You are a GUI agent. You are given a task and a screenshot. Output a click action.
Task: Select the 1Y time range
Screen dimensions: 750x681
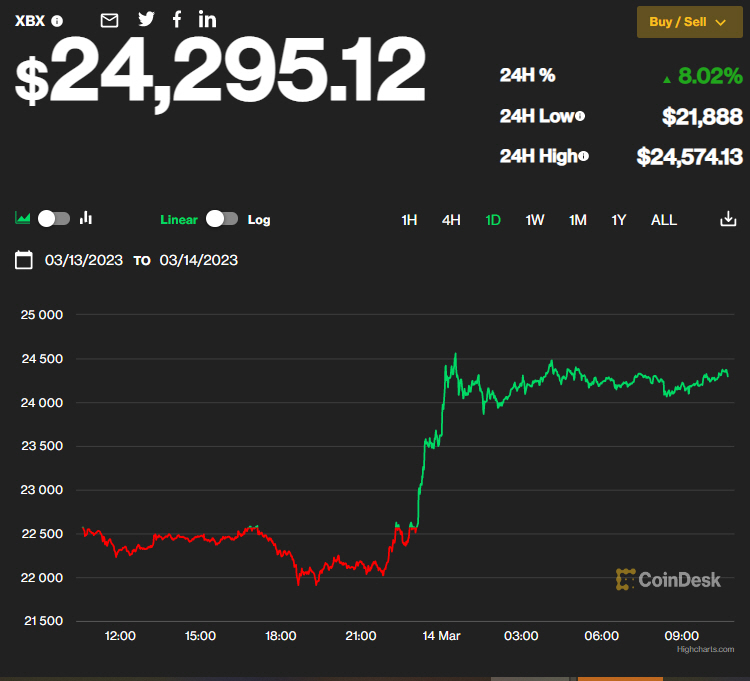coord(619,220)
